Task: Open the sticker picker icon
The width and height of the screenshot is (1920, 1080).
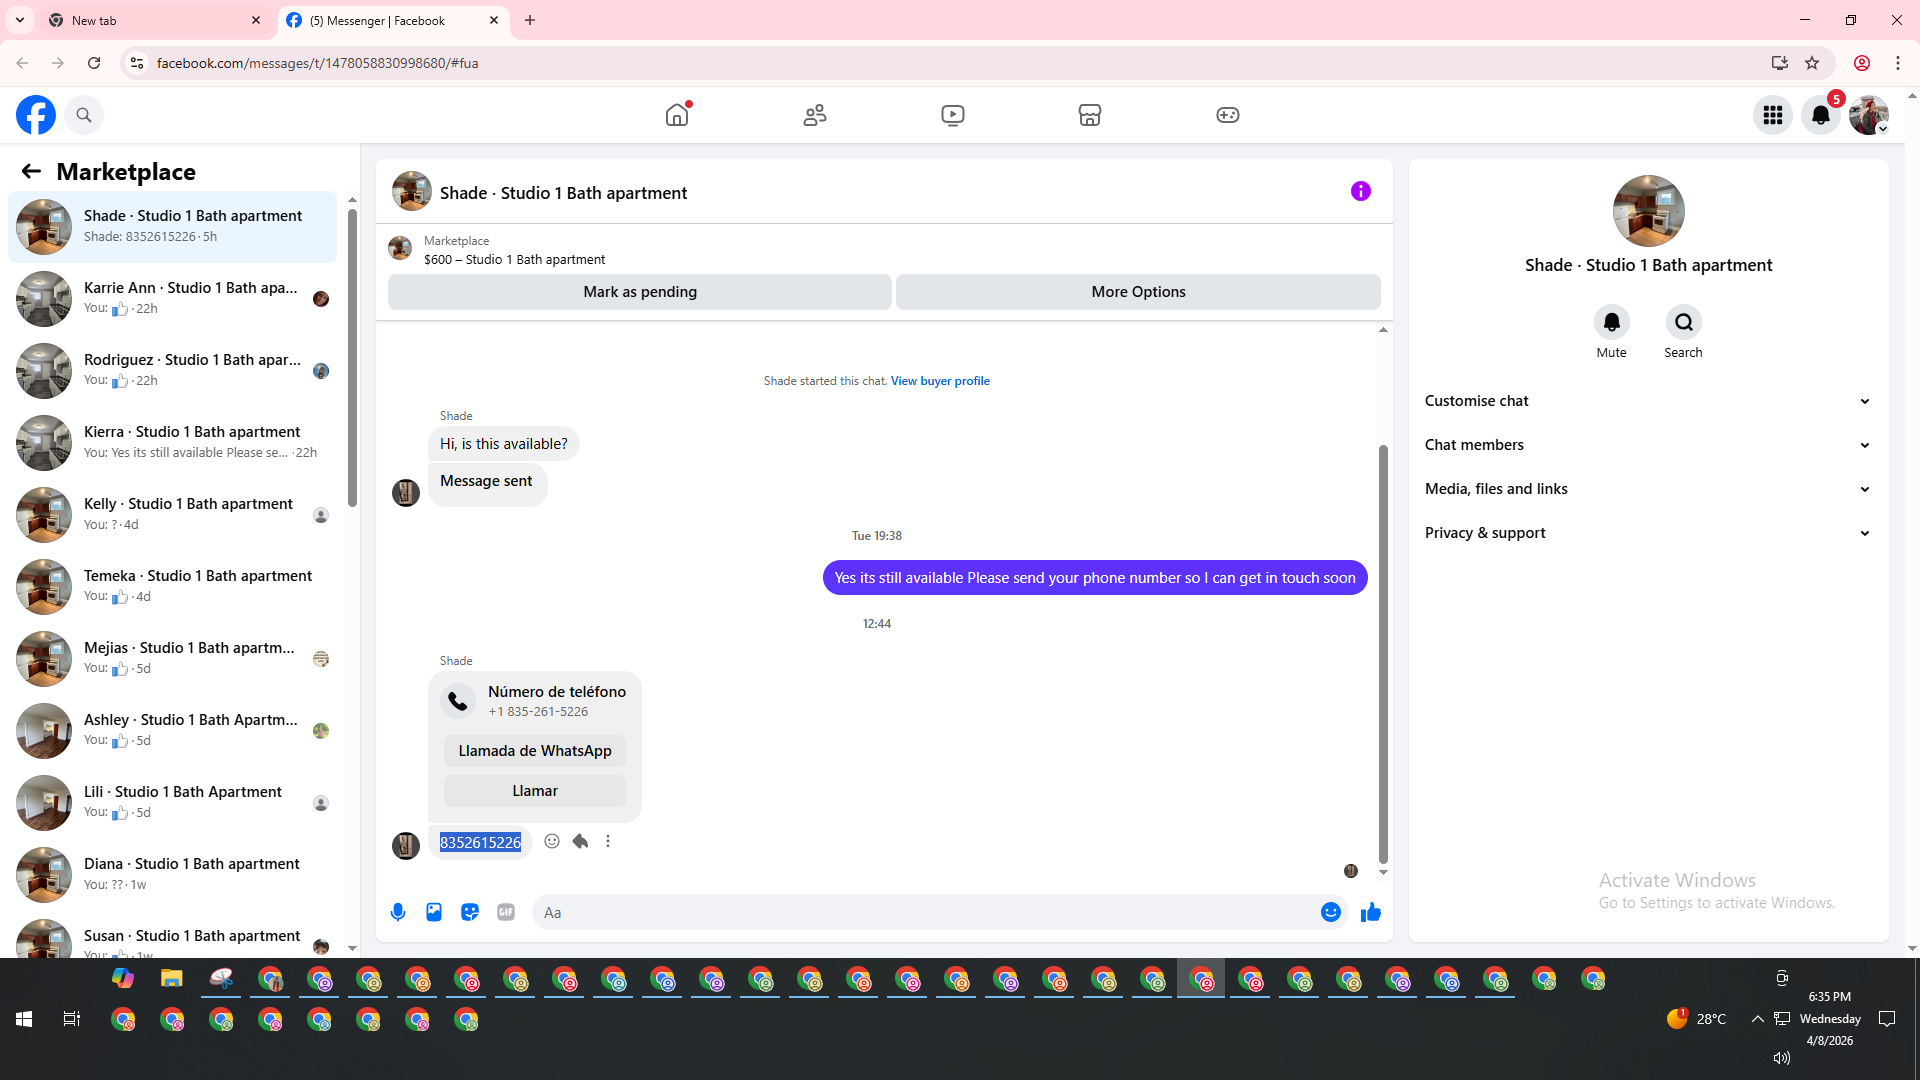Action: 470,912
